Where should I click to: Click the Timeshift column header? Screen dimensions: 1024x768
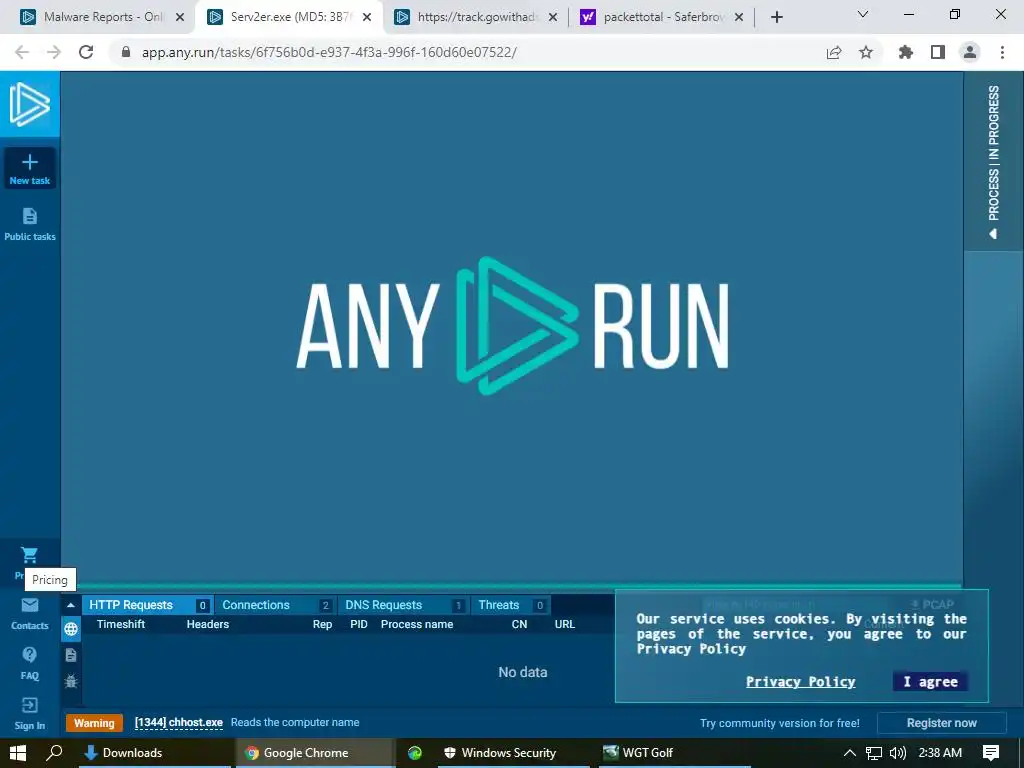click(121, 624)
